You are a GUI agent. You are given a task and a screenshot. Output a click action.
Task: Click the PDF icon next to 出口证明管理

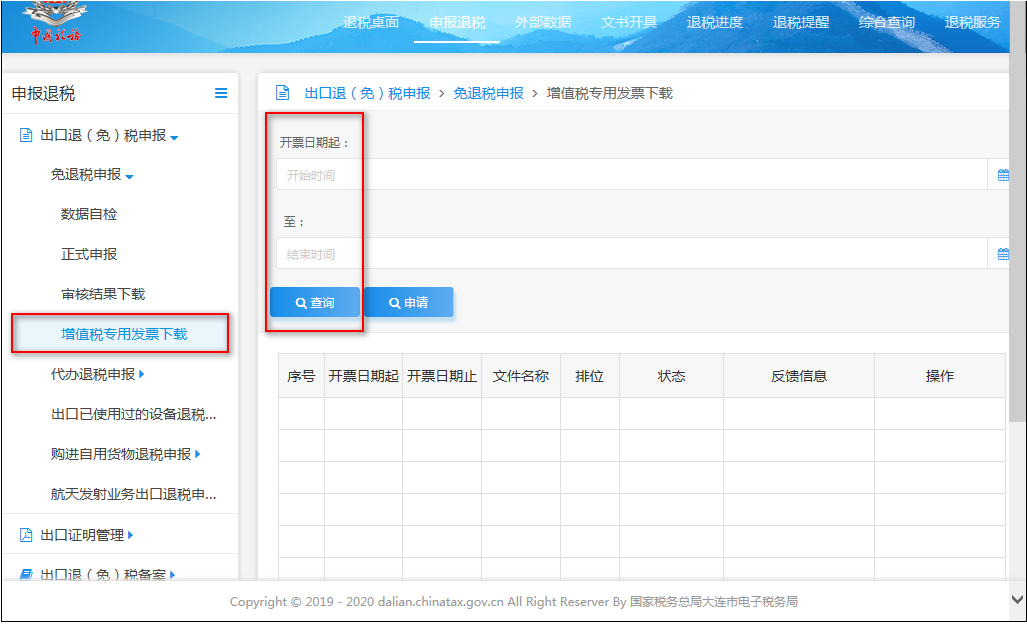point(26,535)
